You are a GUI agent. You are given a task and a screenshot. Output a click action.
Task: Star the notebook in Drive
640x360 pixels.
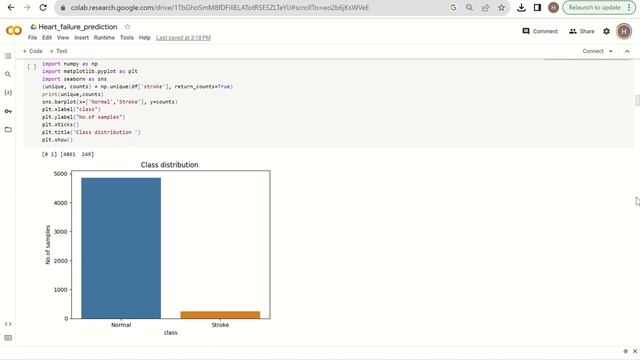[127, 27]
